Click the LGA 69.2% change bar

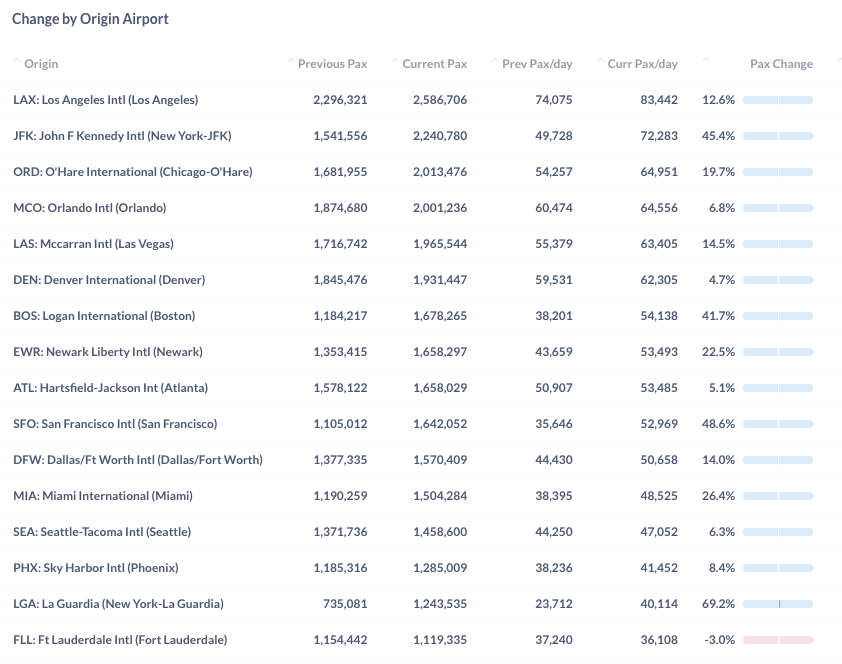click(x=778, y=604)
